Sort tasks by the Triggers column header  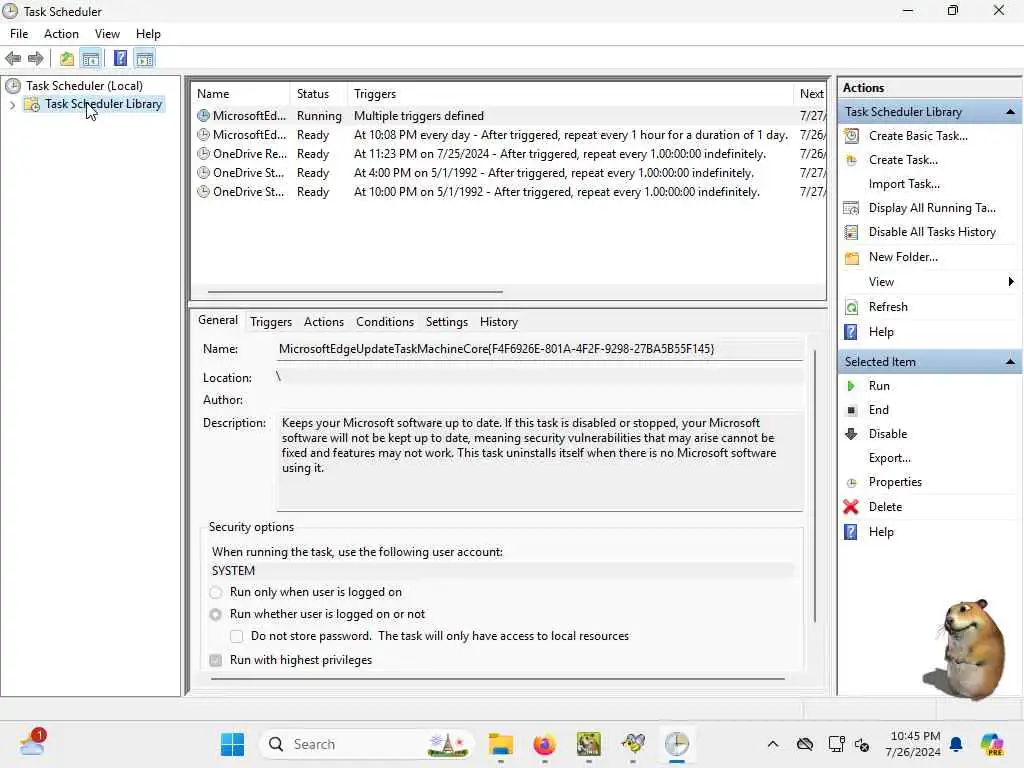570,94
